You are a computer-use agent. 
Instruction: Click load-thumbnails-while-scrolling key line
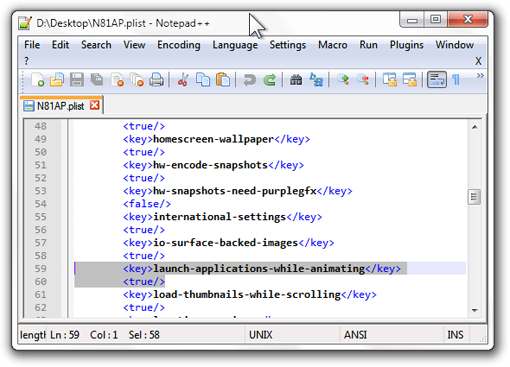(x=250, y=295)
